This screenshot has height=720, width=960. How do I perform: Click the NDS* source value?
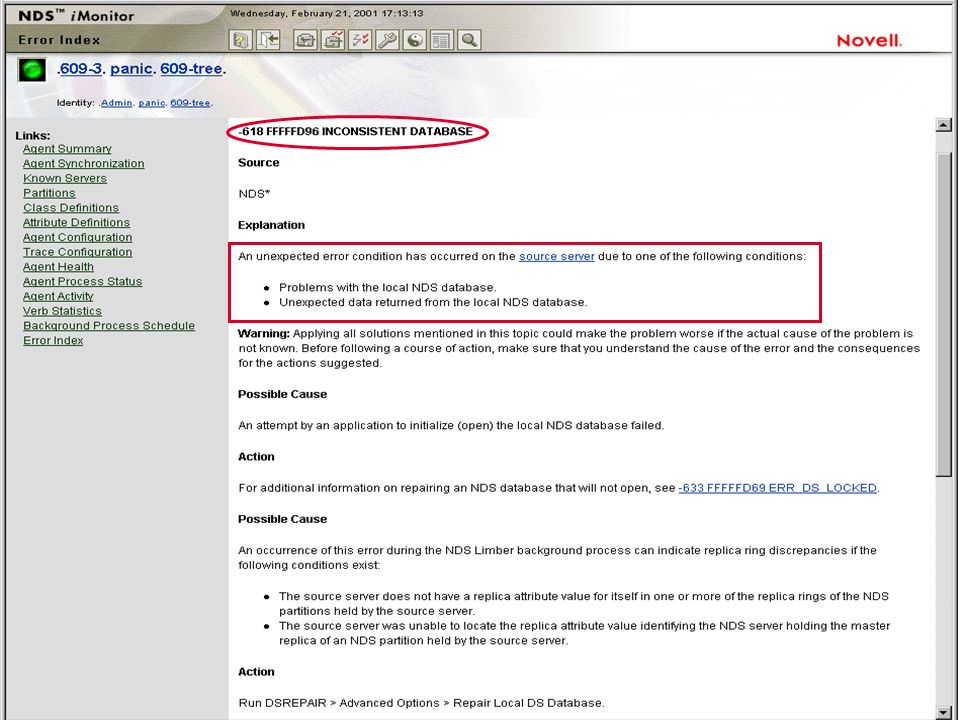[254, 194]
